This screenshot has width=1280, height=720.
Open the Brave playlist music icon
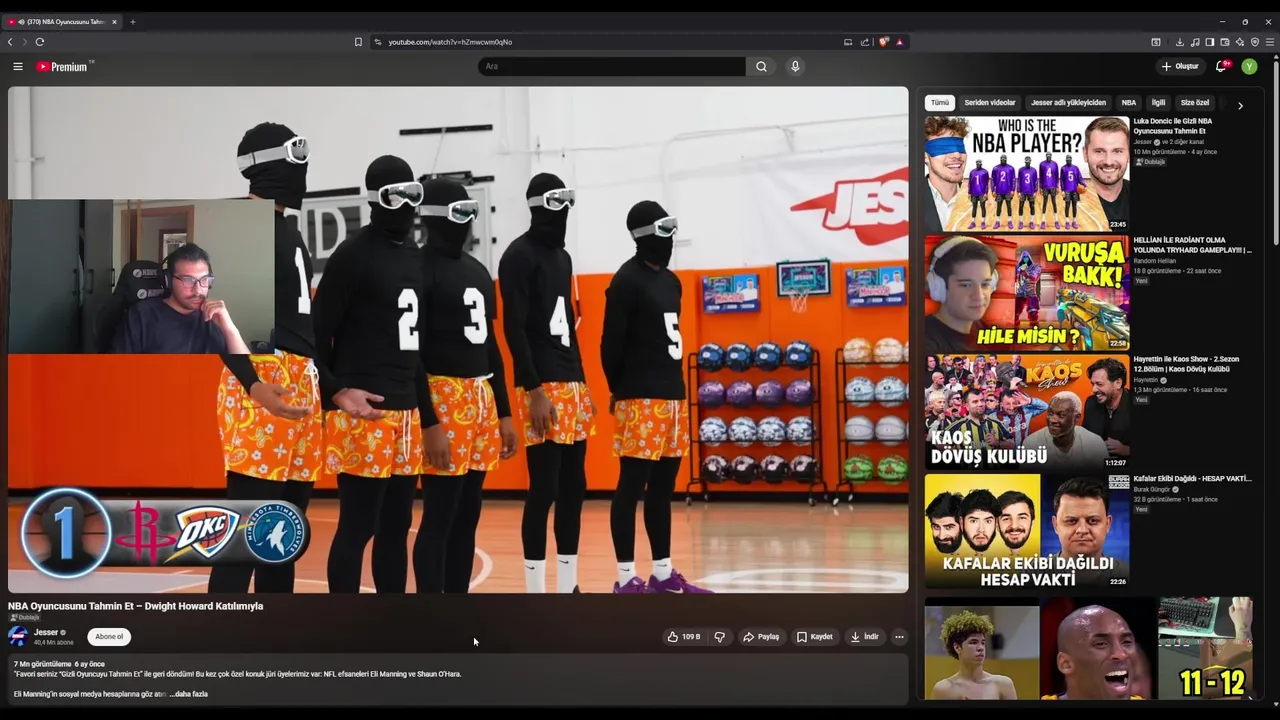point(1195,42)
